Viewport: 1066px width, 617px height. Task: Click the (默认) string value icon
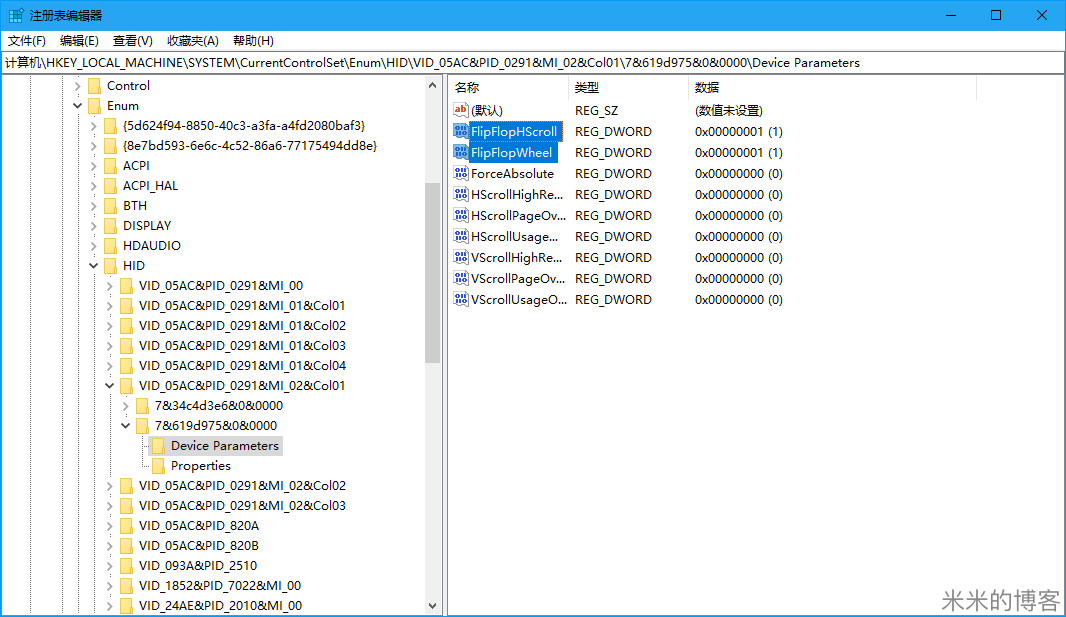click(x=460, y=111)
